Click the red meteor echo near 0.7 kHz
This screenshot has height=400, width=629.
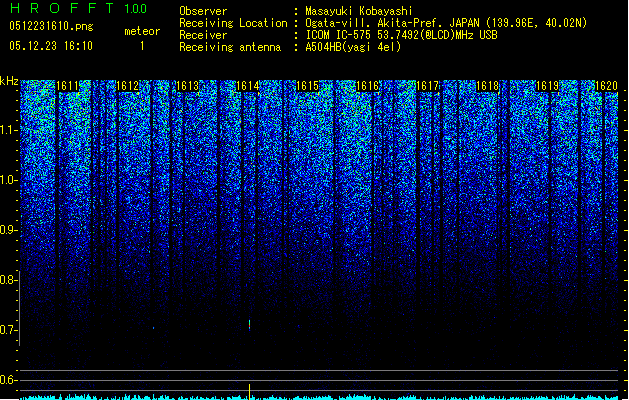coord(250,325)
